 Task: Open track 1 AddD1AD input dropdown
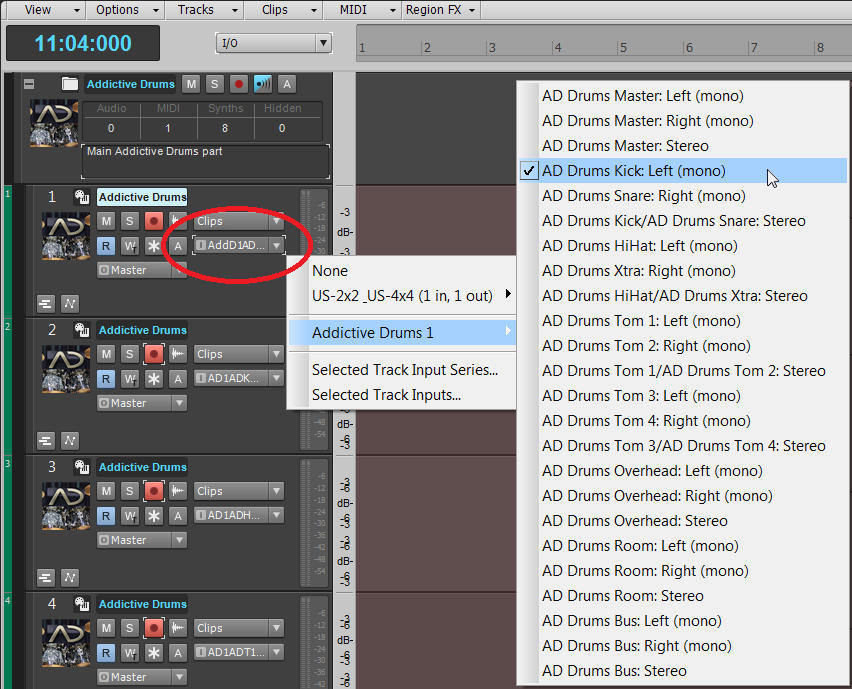tap(239, 246)
